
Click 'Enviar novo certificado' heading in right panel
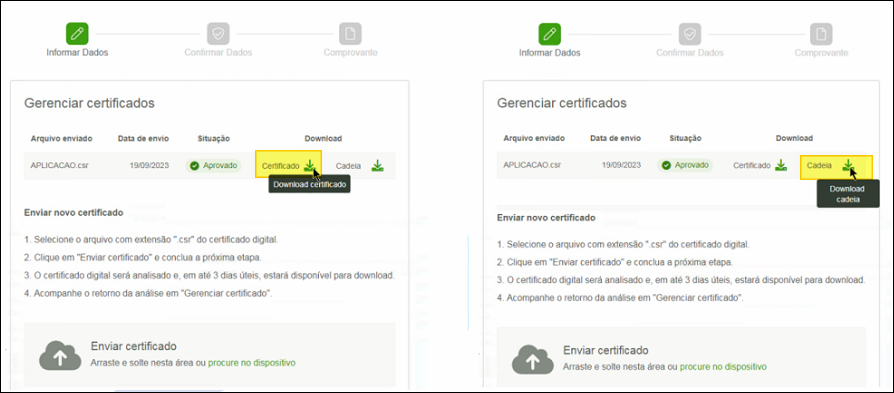[546, 217]
